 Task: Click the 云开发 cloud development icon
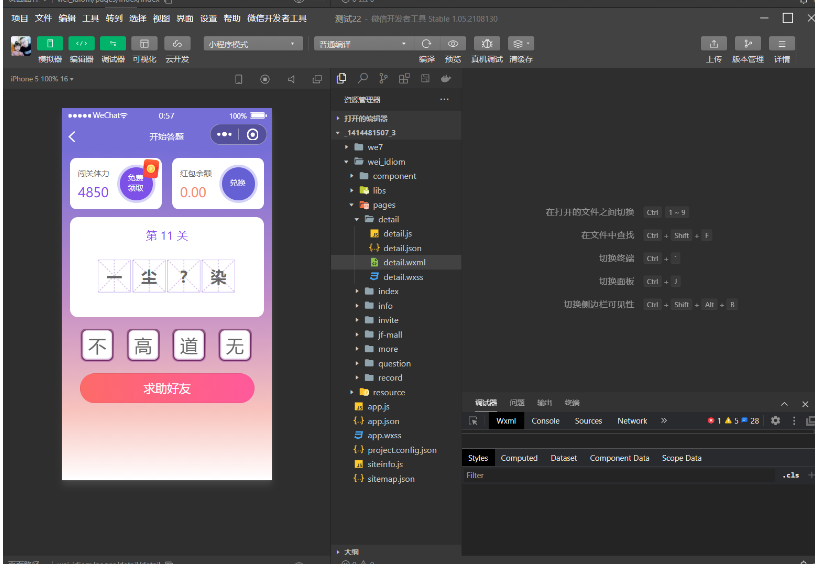[177, 44]
